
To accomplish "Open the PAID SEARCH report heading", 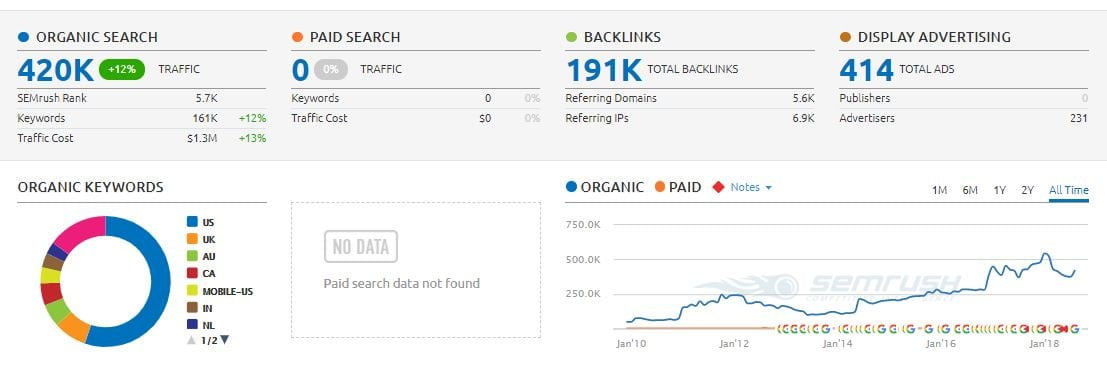I will [x=355, y=37].
